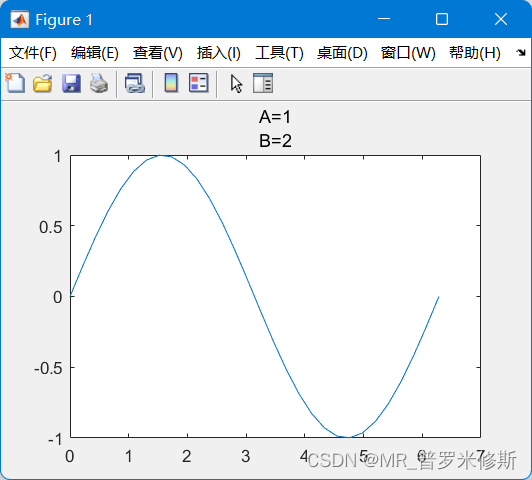532x480 pixels.
Task: Save figure using the floppy disk icon
Action: point(71,83)
